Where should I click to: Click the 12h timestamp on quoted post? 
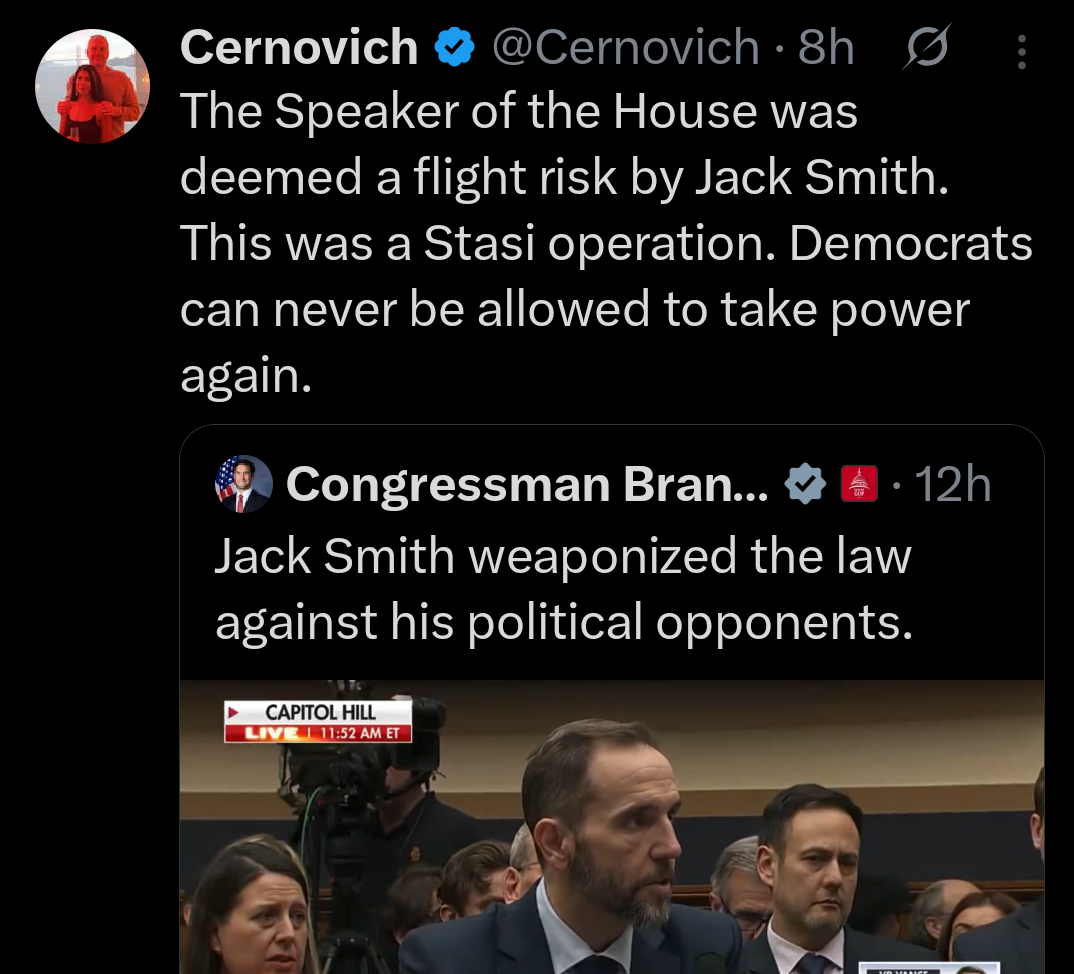click(x=952, y=484)
